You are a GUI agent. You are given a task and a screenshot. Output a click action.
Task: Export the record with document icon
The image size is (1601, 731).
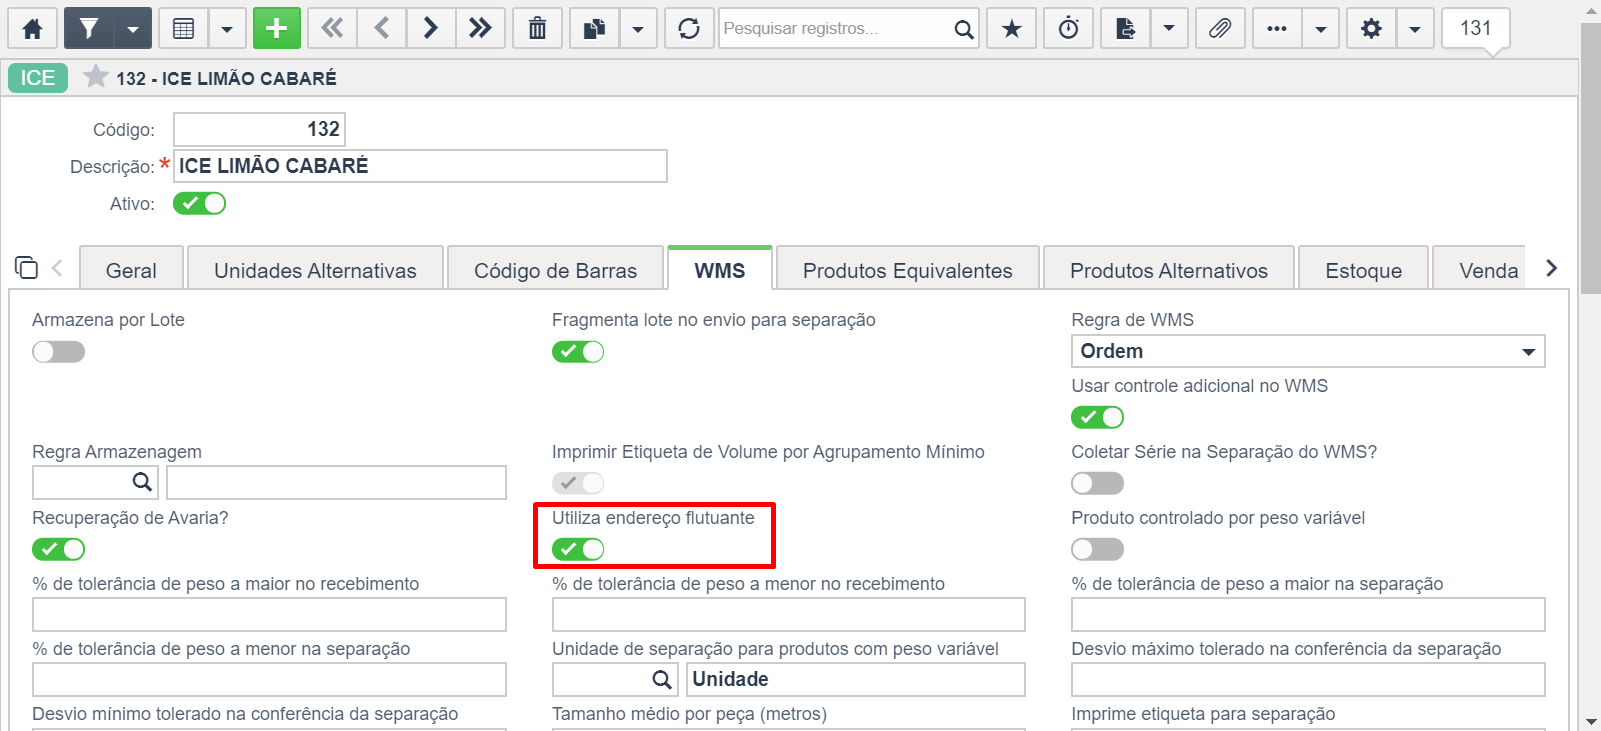point(1126,28)
